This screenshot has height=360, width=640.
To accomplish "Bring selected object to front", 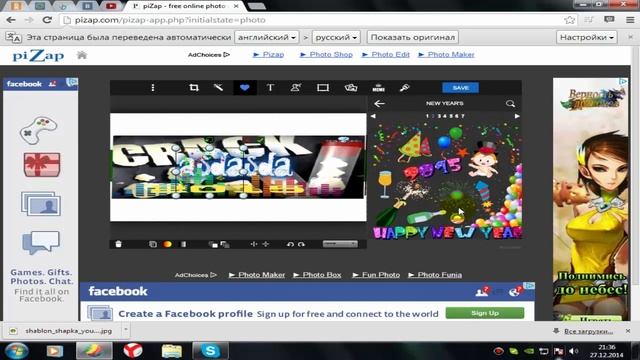I will 213,244.
